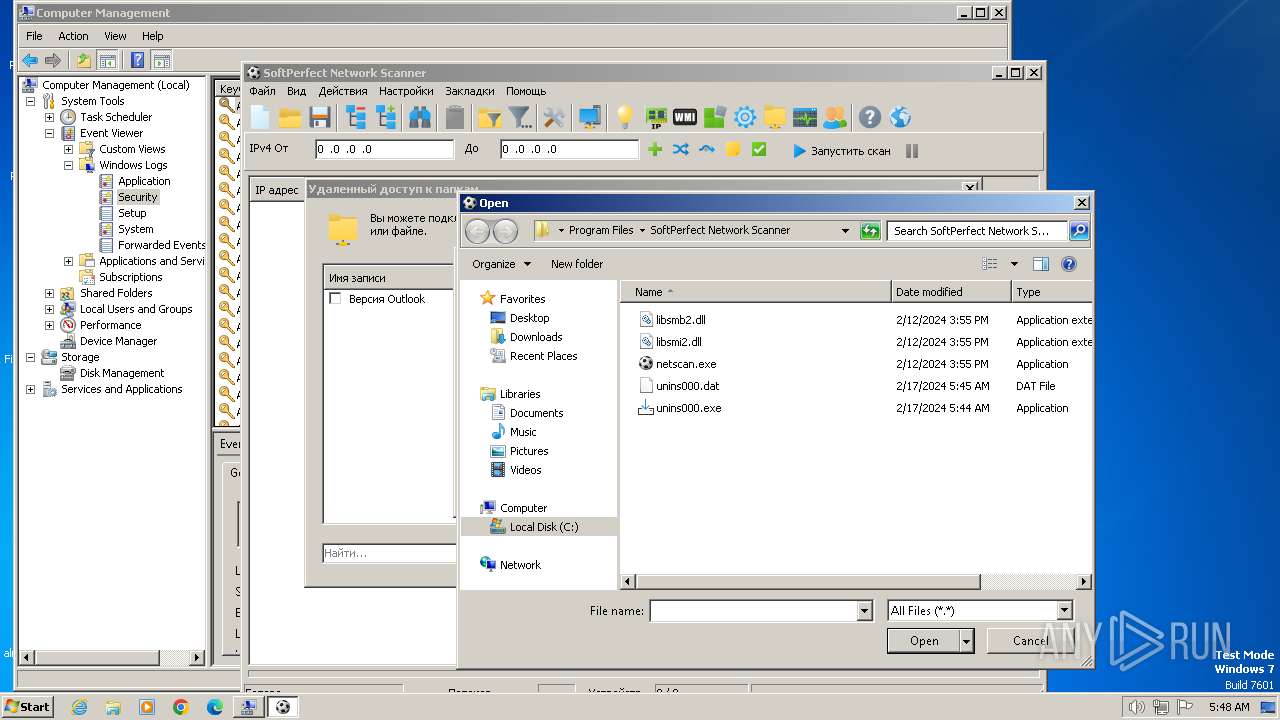Click the New folder button
The image size is (1280, 720).
coord(577,264)
